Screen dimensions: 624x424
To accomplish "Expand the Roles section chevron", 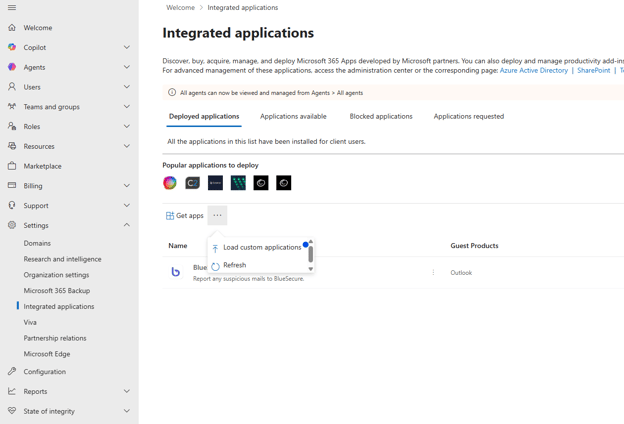I will [x=127, y=126].
